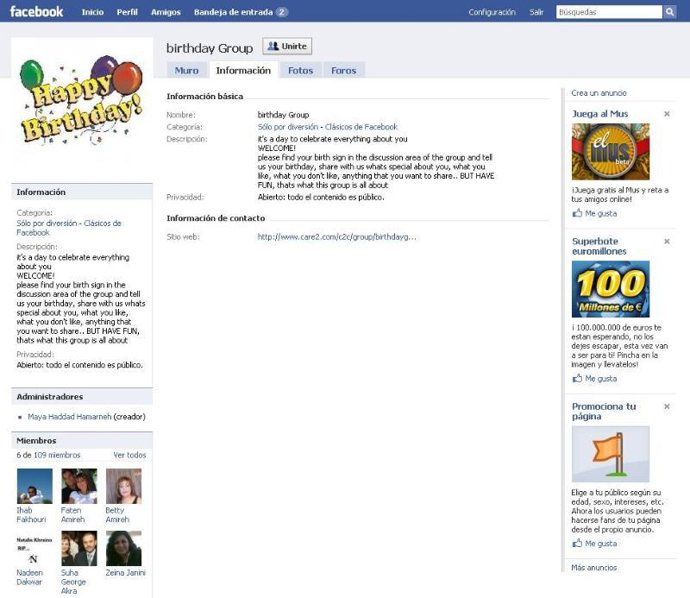
Task: Click the Administradores section header
Action: coord(82,396)
